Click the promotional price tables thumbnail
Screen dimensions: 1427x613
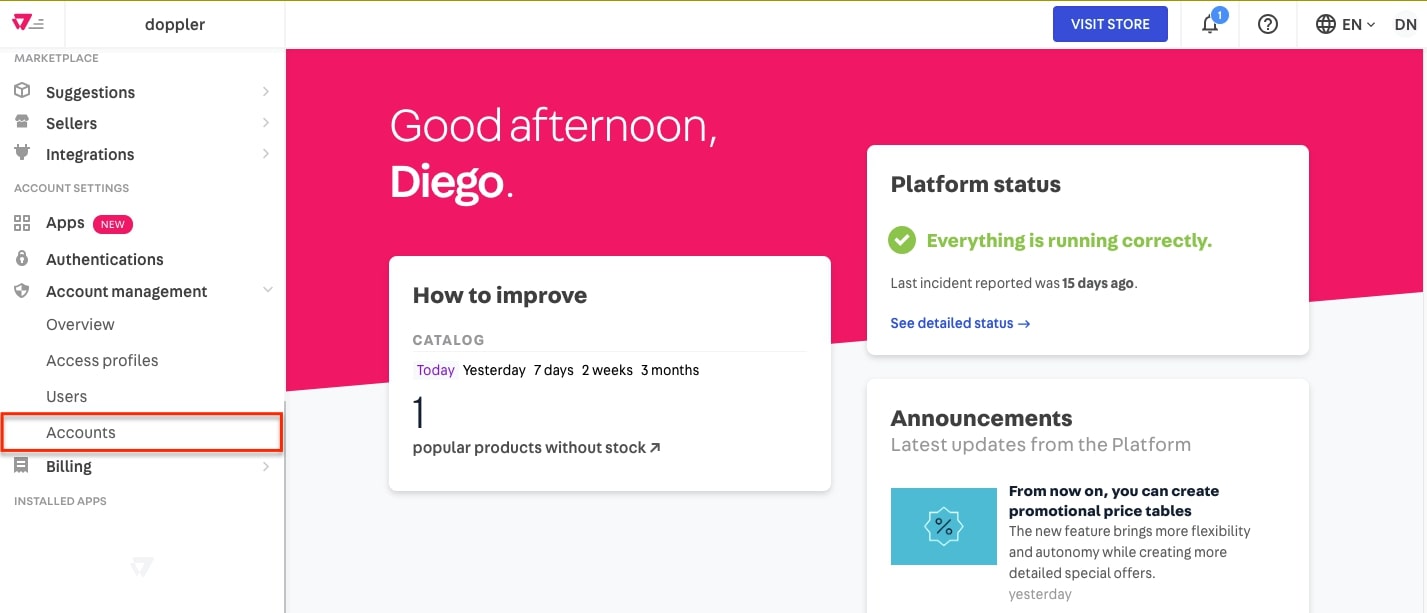coord(944,526)
